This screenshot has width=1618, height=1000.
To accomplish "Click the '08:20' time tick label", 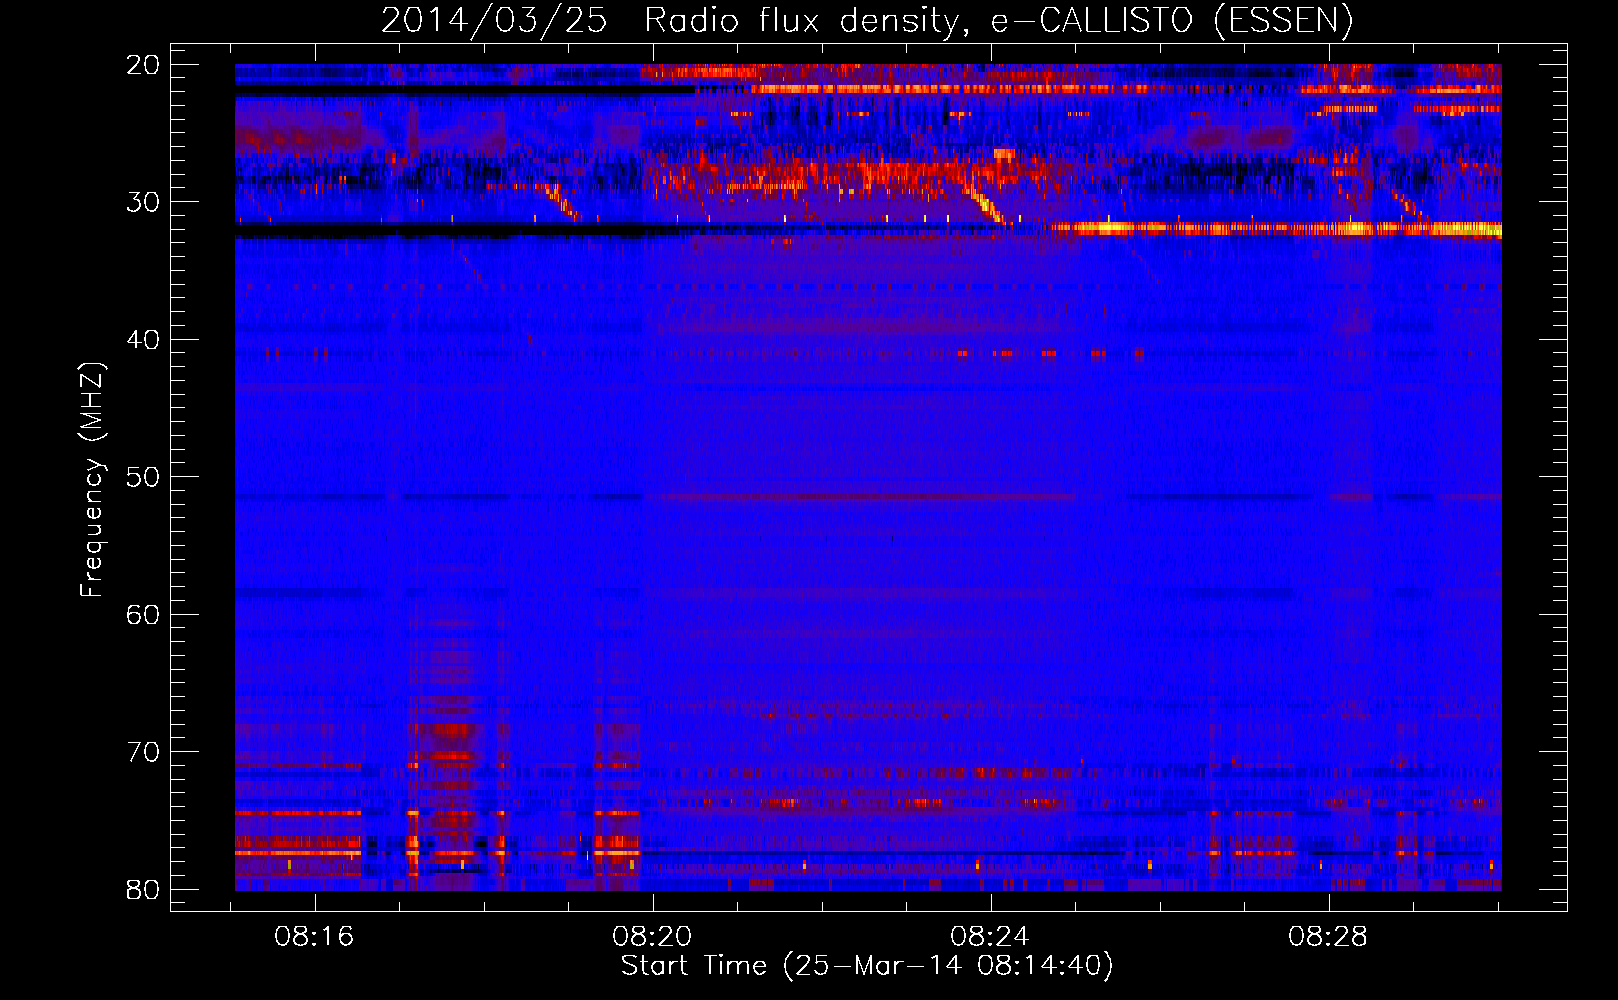I will (653, 937).
